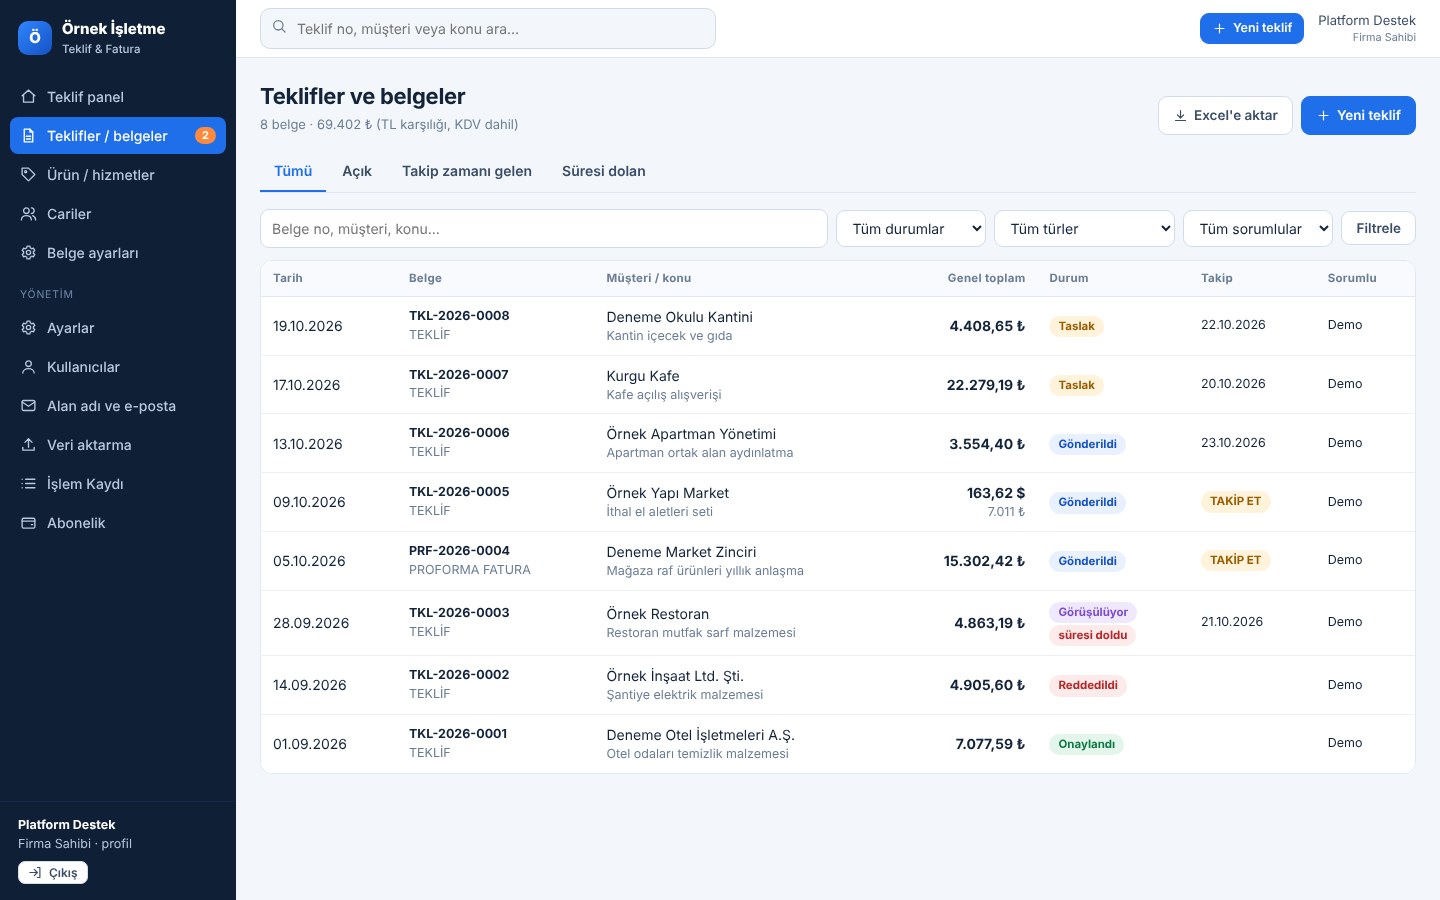This screenshot has height=900, width=1440.
Task: Click TAKİP ET badge for Örnek Yapı Market
Action: (1235, 501)
